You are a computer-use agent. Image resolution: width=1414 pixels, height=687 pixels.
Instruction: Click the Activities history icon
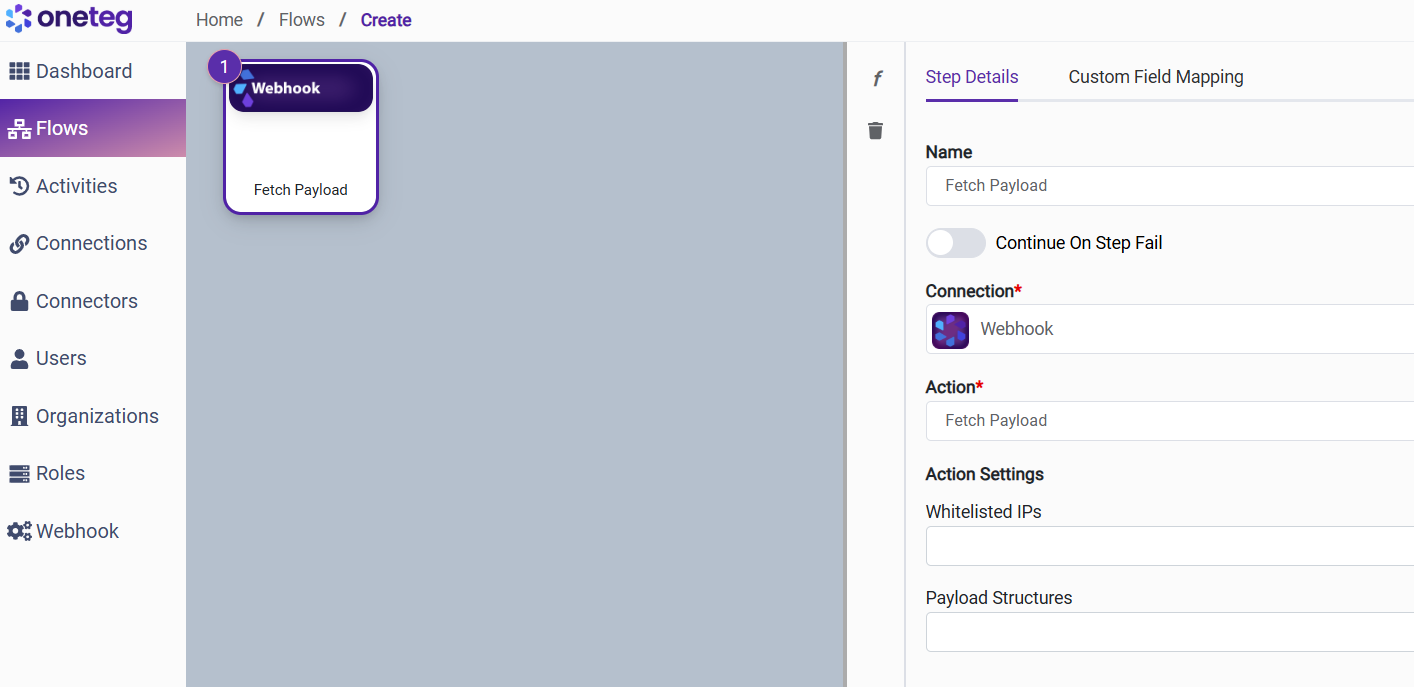coord(19,186)
